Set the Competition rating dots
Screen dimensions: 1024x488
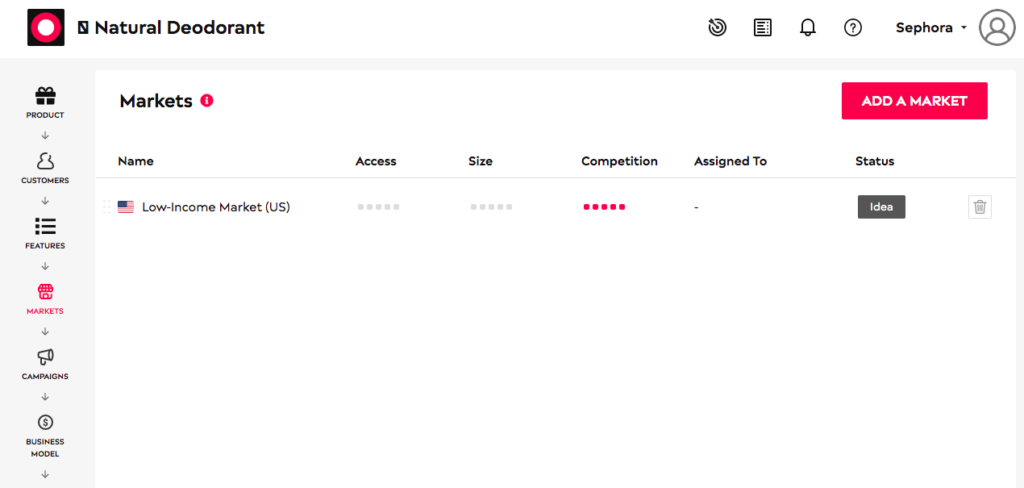click(x=604, y=207)
